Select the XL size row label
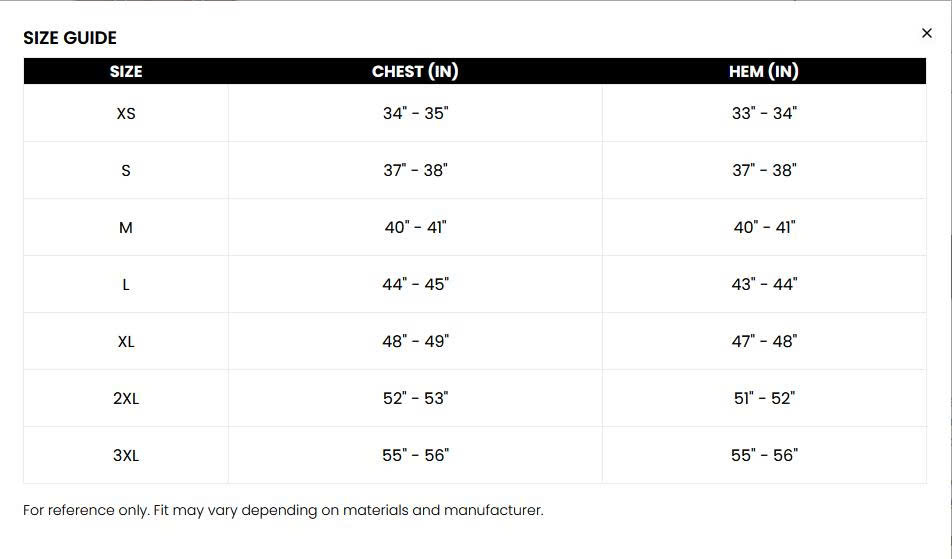 pos(126,342)
